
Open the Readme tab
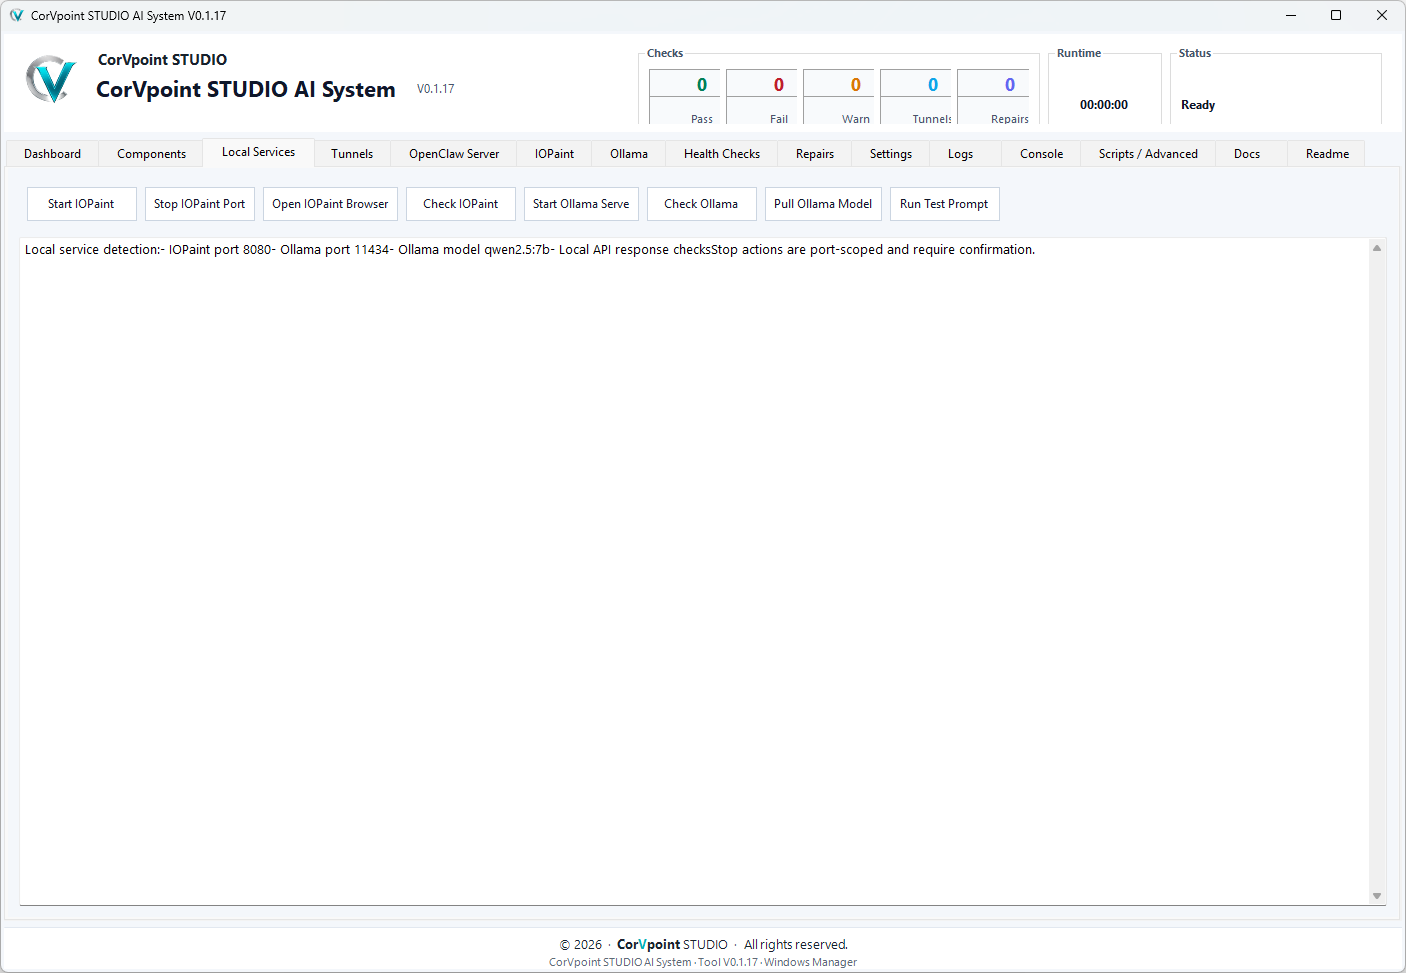(x=1327, y=154)
